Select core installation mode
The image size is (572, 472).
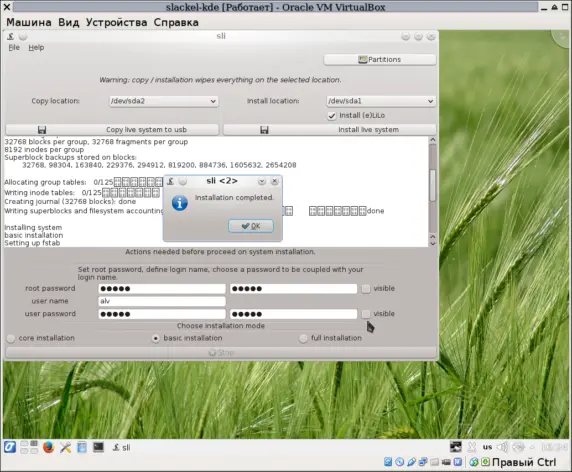pyautogui.click(x=11, y=338)
